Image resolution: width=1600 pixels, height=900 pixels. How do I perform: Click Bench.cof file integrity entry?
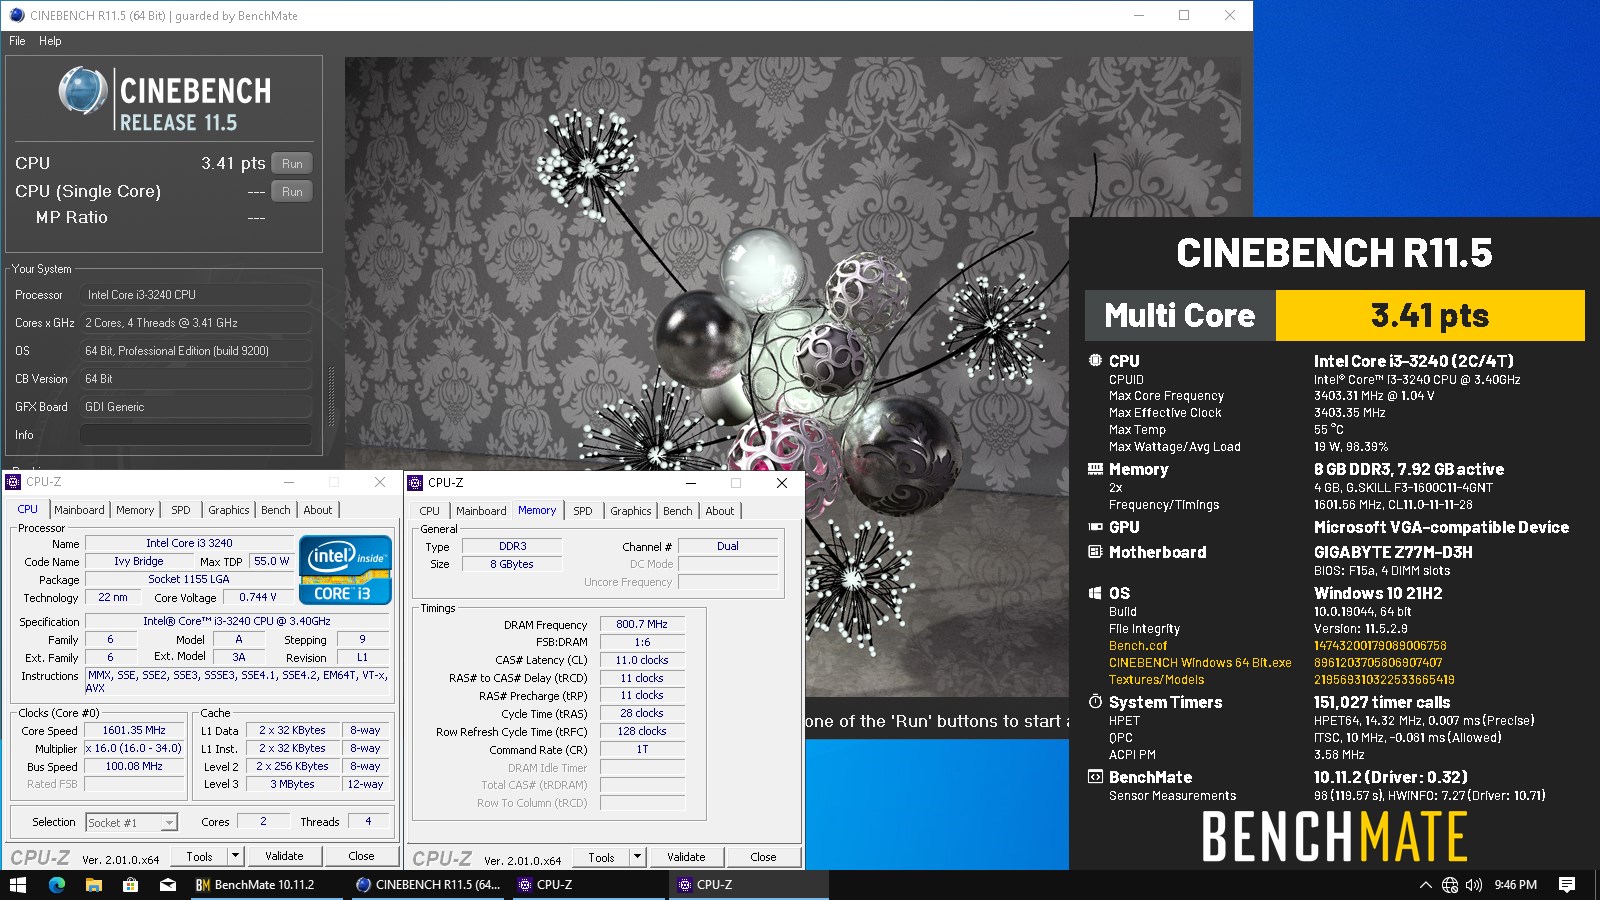tap(1137, 646)
